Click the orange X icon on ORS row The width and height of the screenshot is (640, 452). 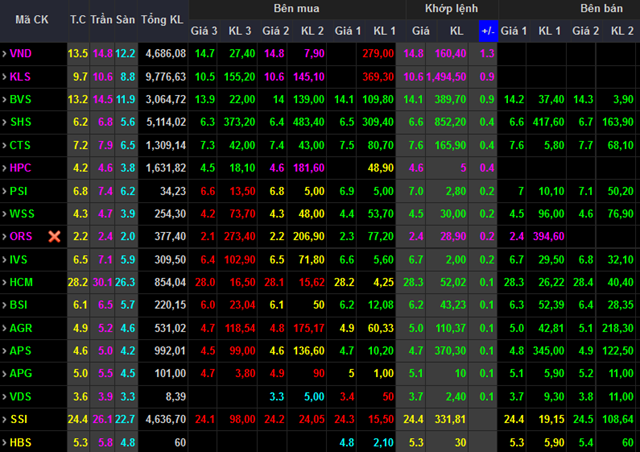tap(55, 236)
